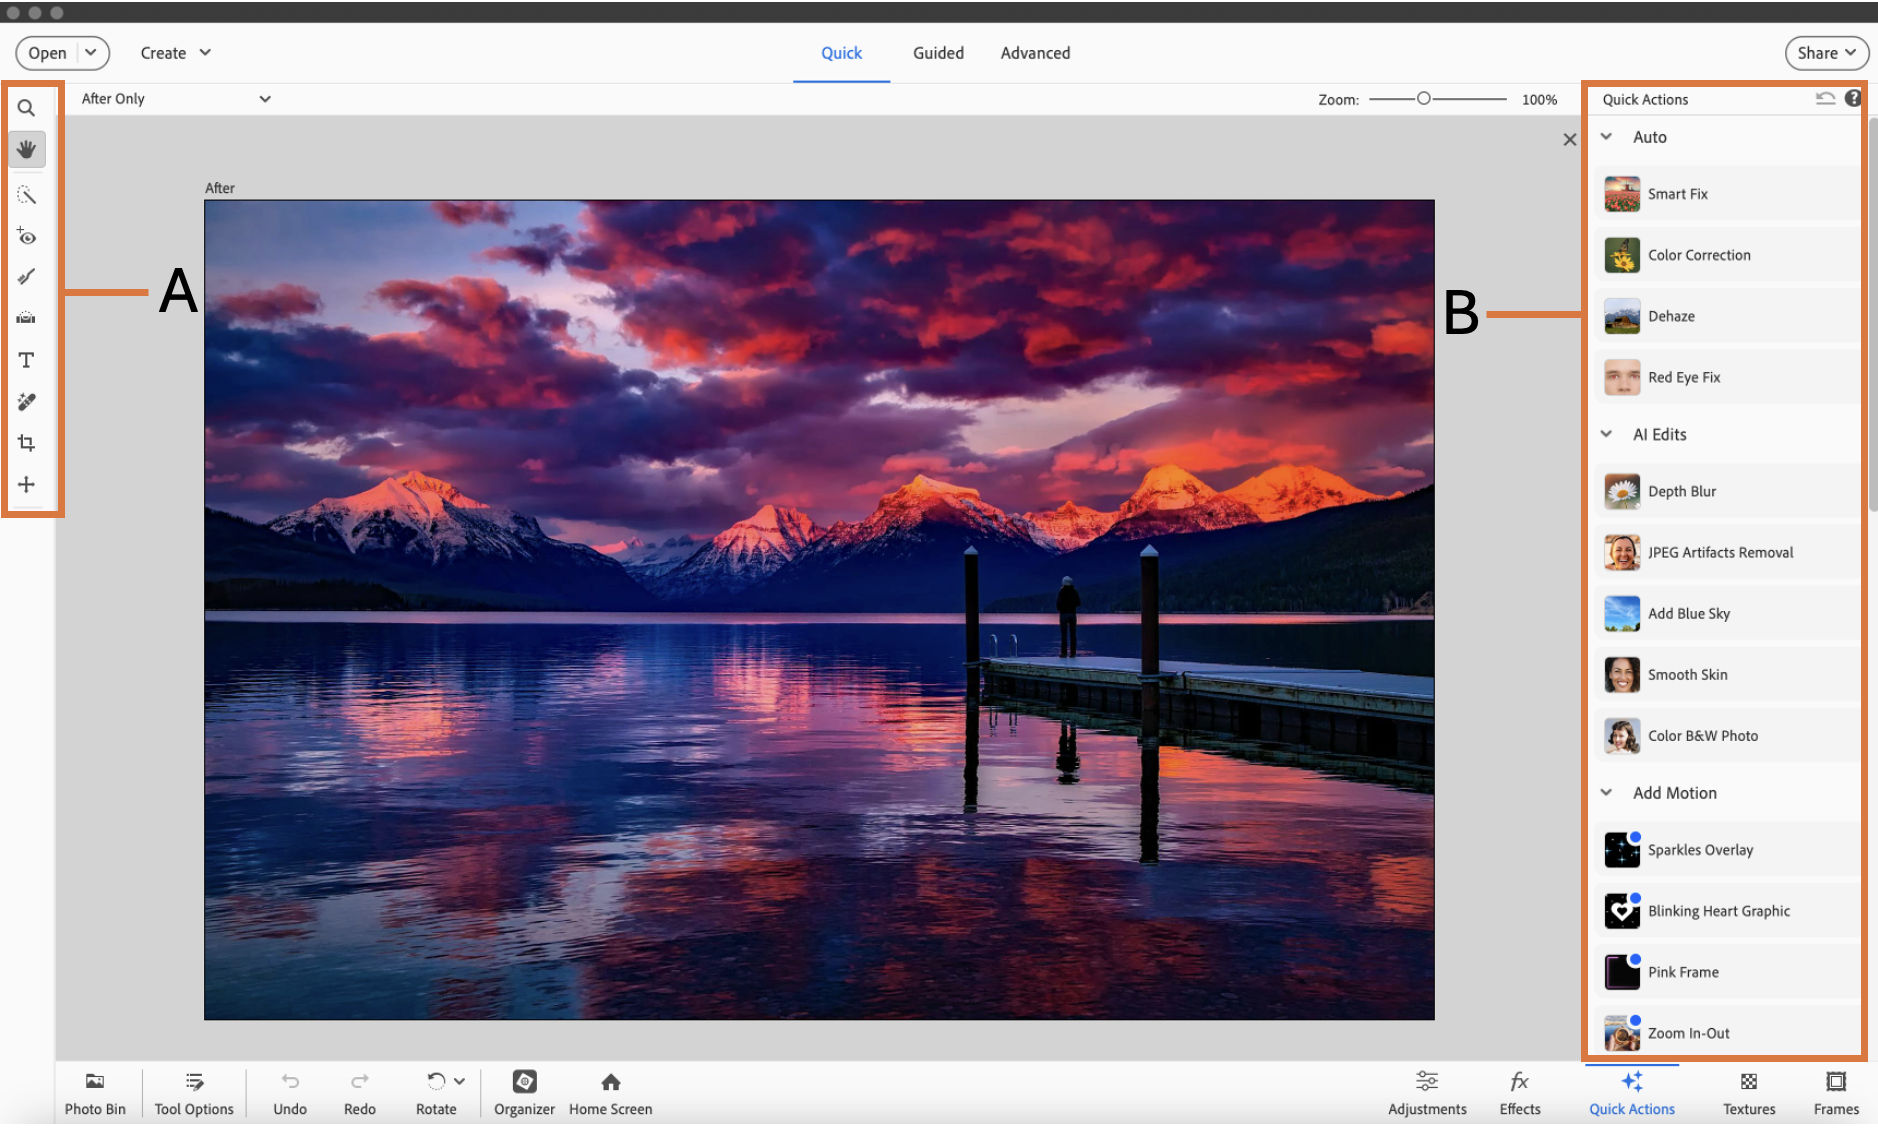1878x1128 pixels.
Task: Show the Photo Bin
Action: click(95, 1094)
